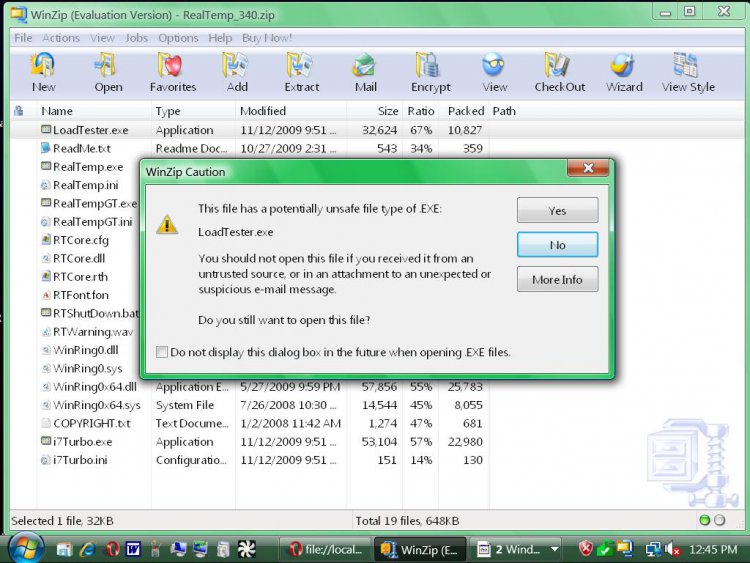Sort by the Path column header
This screenshot has width=750, height=563.
[504, 111]
